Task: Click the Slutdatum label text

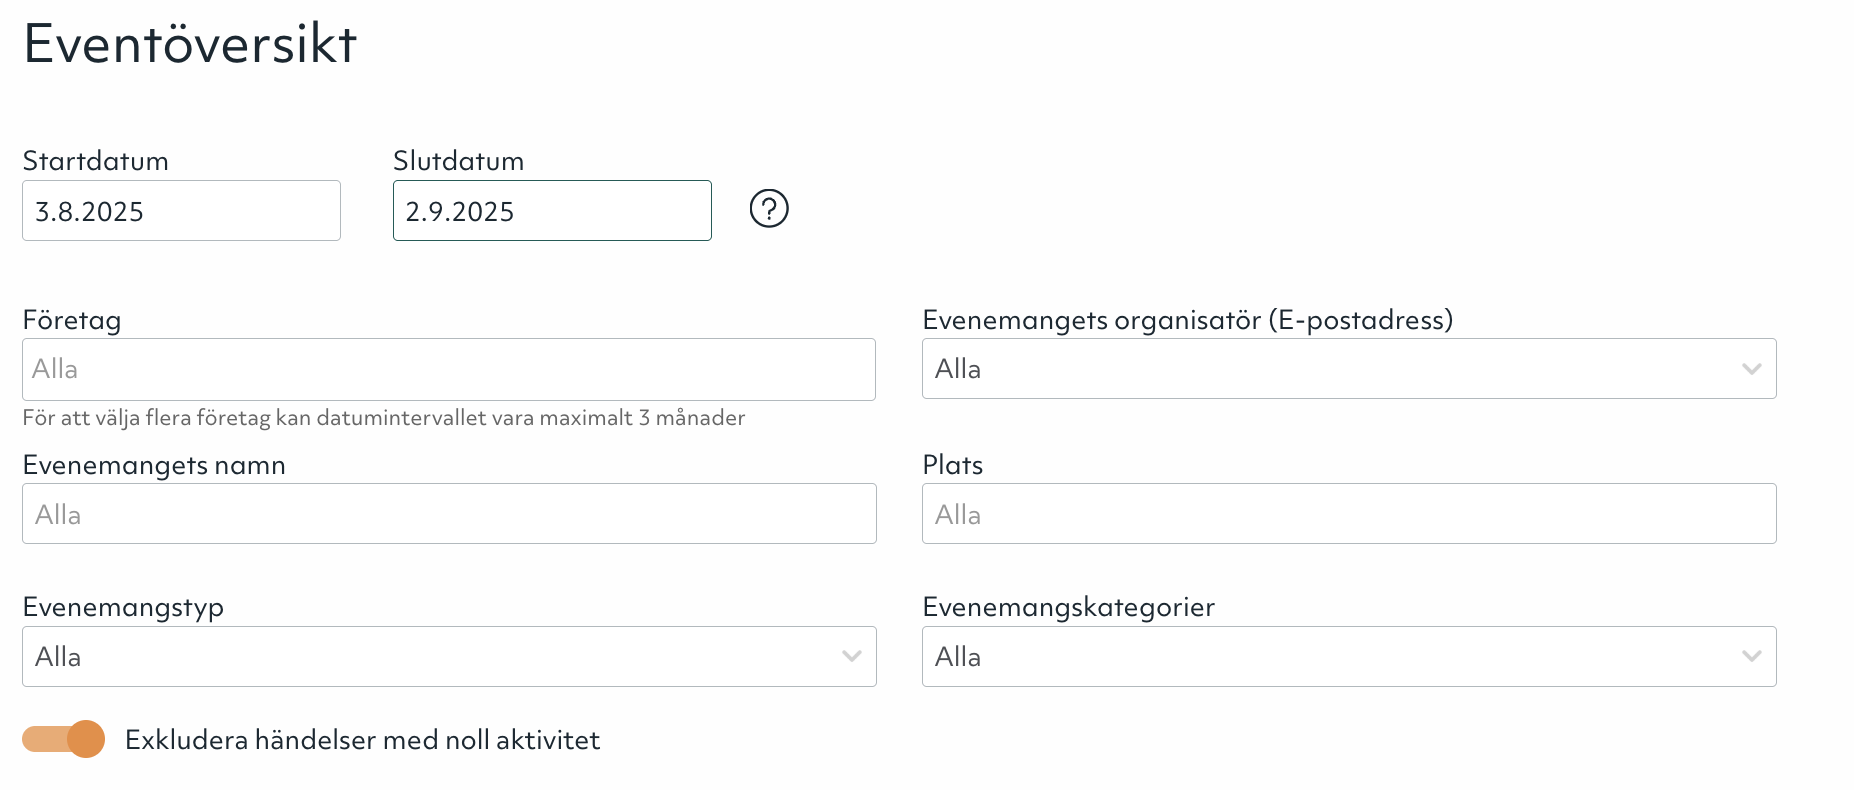Action: click(458, 161)
